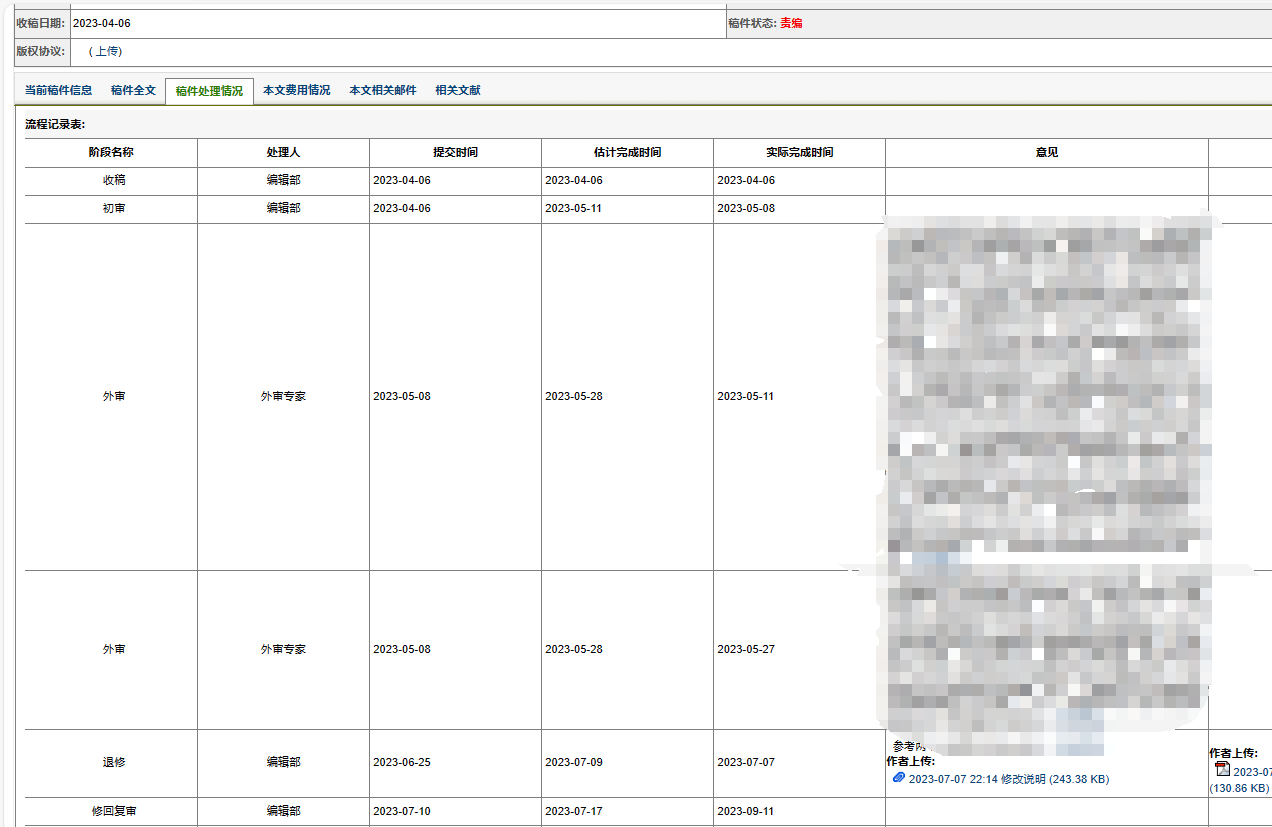Screen dimensions: 1272x827
Task: Click 编辑部 in the 收稿 row
Action: tap(283, 181)
